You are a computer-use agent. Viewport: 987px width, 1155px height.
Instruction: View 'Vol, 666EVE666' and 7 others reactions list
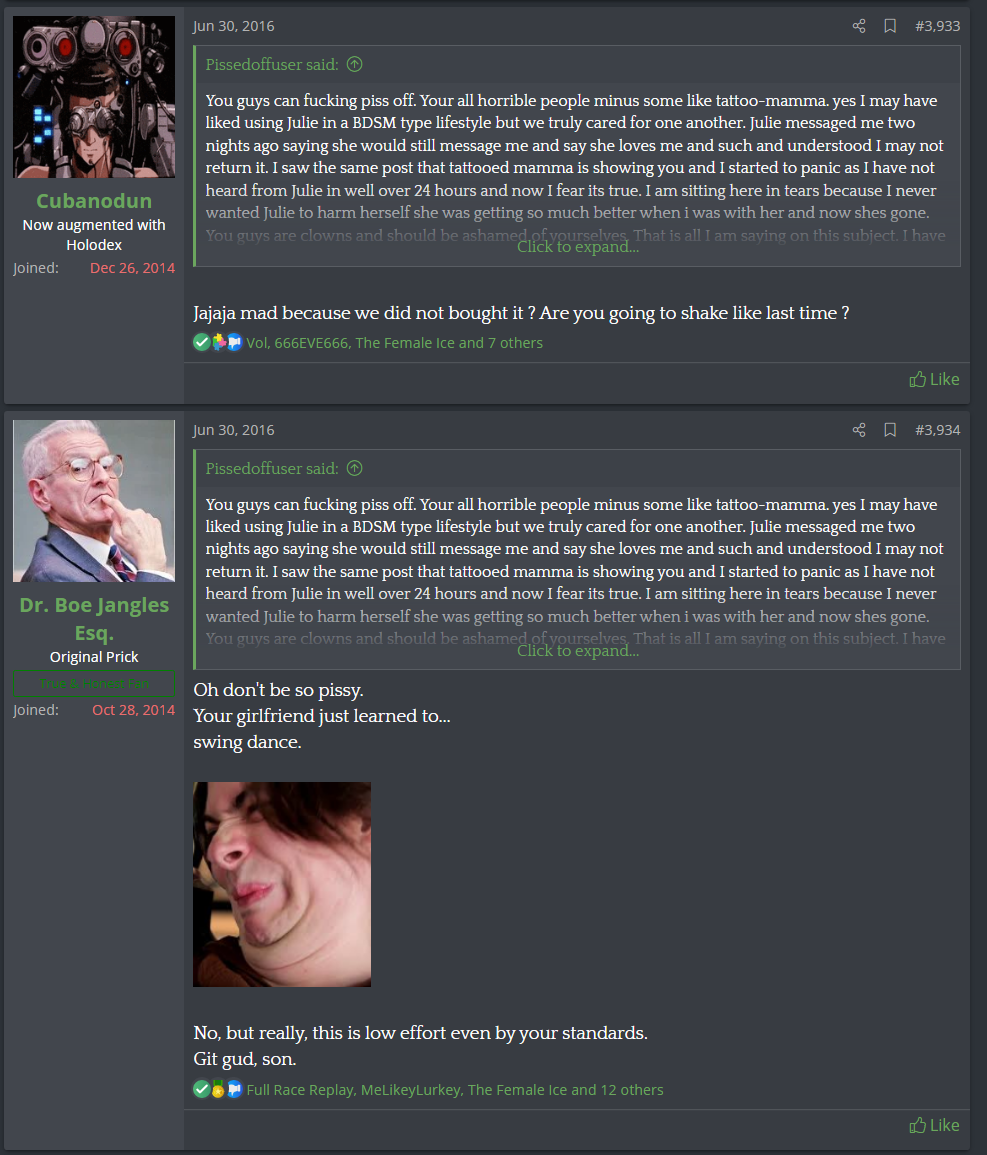[394, 343]
